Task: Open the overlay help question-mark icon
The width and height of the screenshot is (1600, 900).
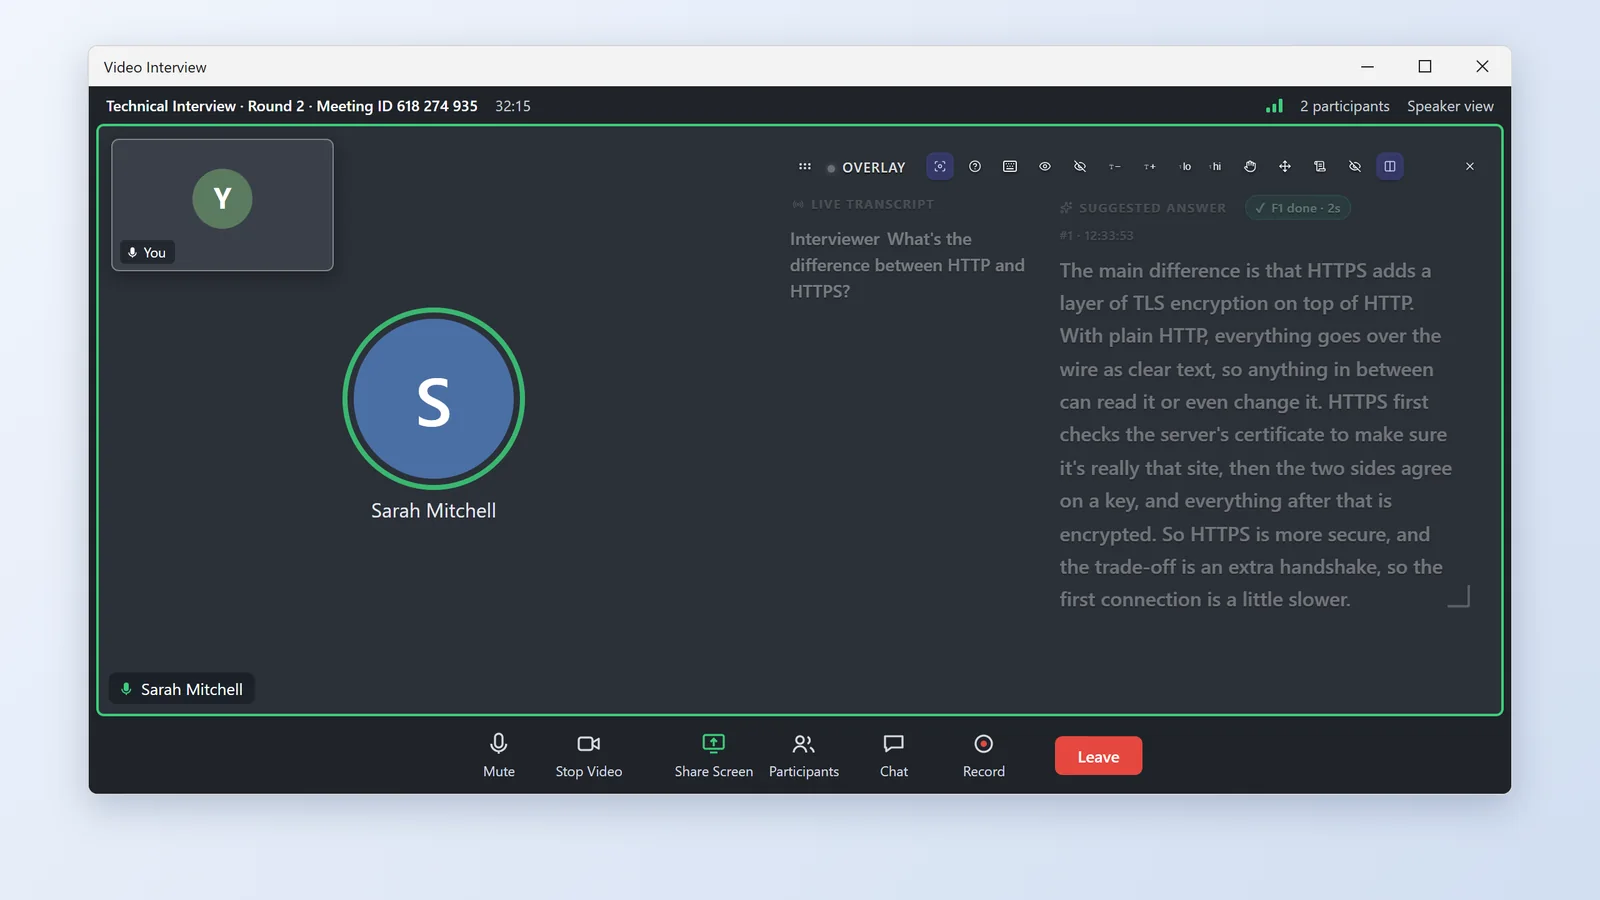Action: [x=975, y=167]
